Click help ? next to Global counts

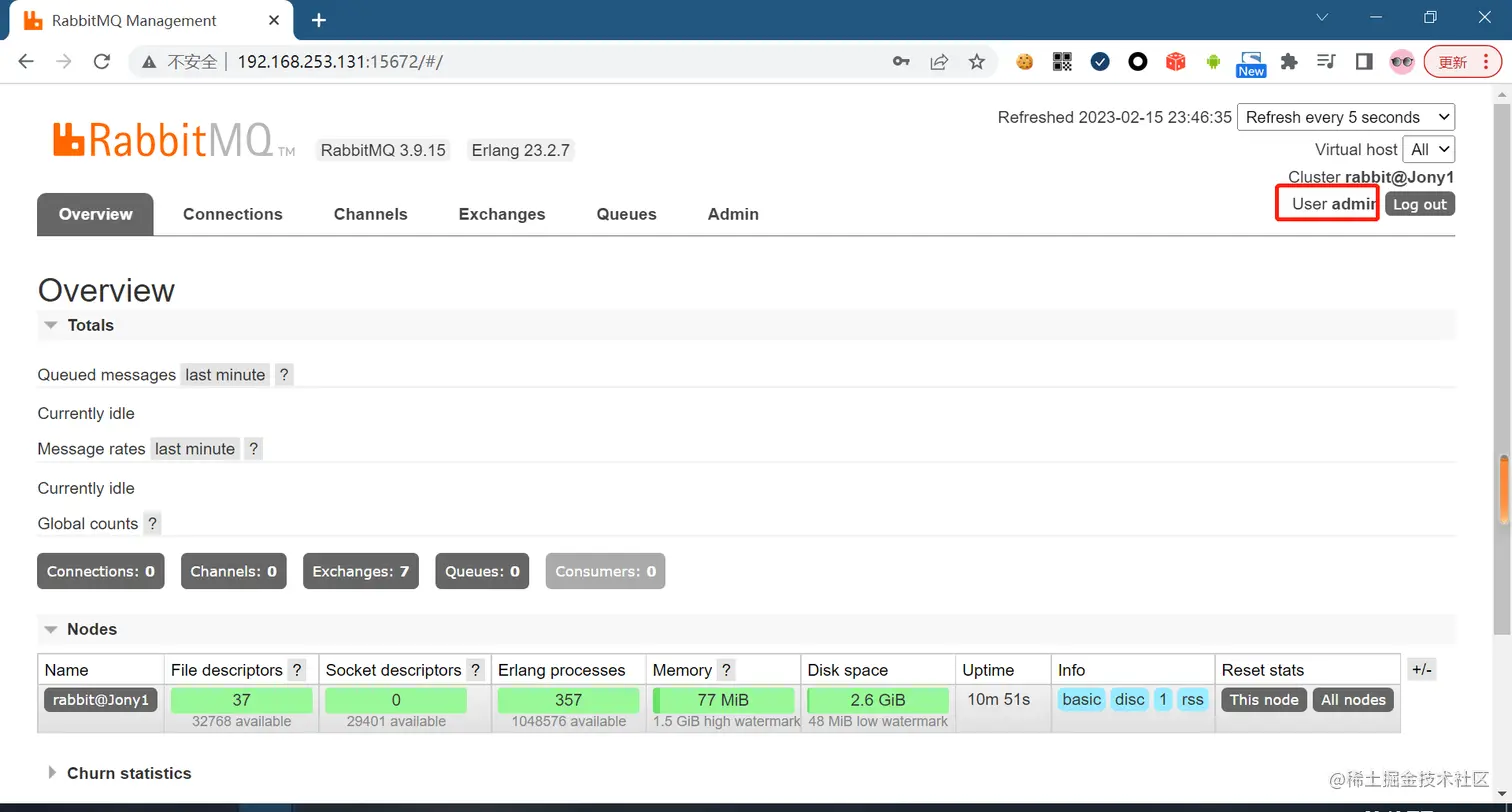click(x=152, y=524)
